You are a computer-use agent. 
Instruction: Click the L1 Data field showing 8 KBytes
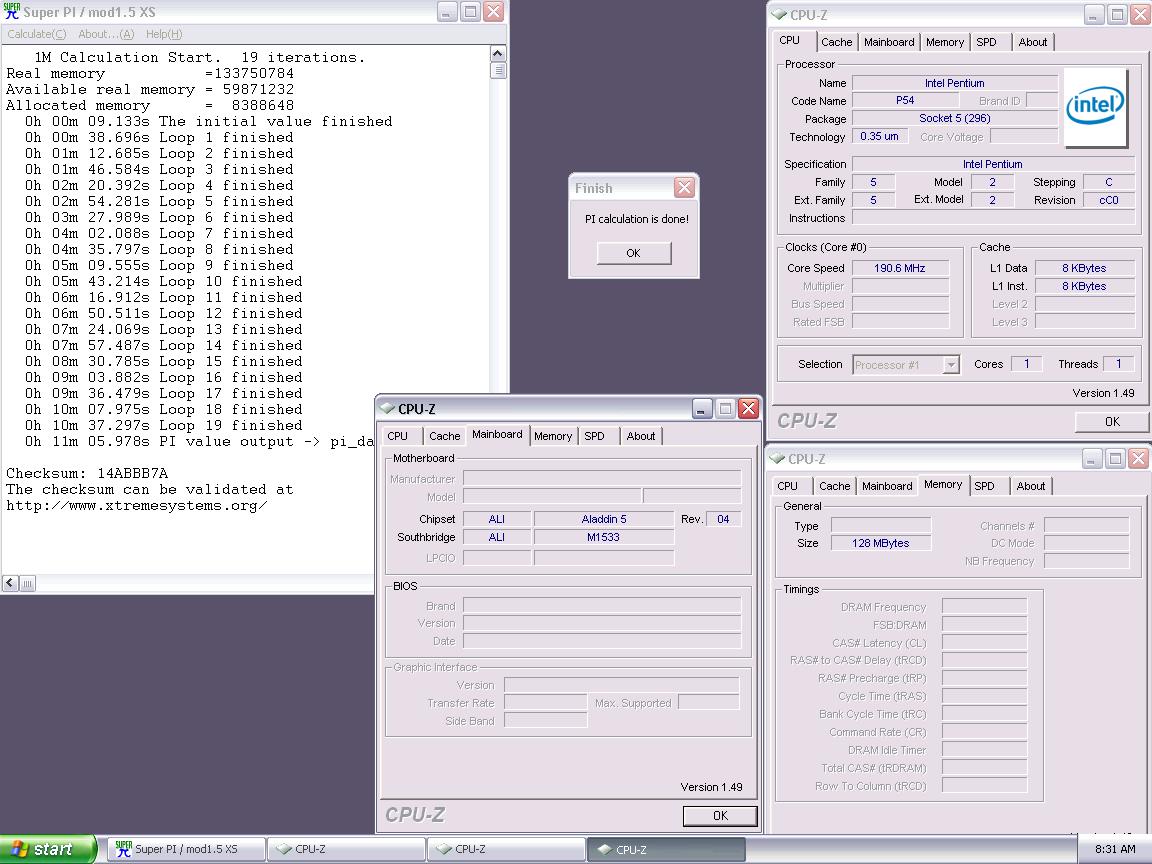1084,268
